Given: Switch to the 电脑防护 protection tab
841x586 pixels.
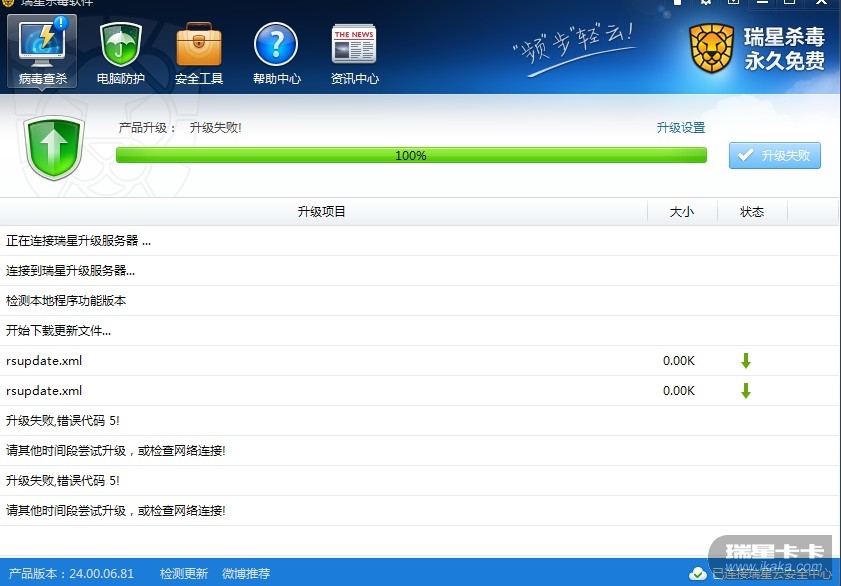Looking at the screenshot, I should 121,53.
